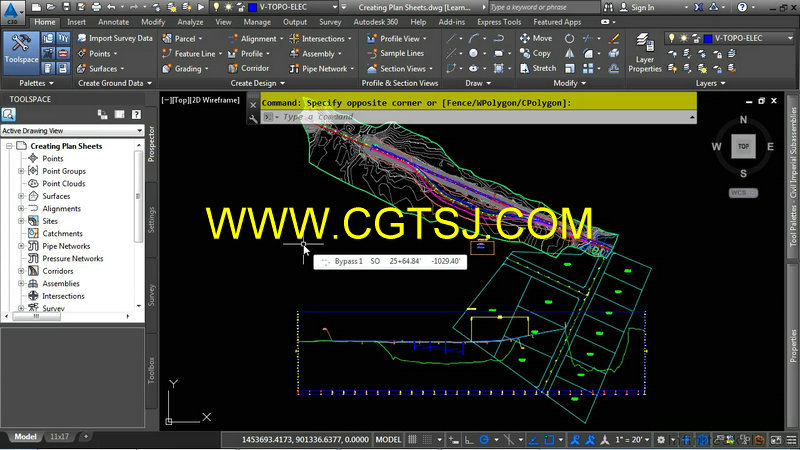Select Pressure Networks in the tree
This screenshot has height=450, width=800.
pos(72,259)
